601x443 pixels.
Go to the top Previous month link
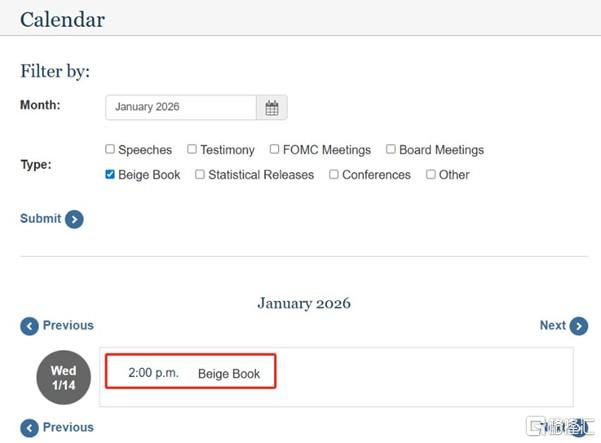pos(68,325)
